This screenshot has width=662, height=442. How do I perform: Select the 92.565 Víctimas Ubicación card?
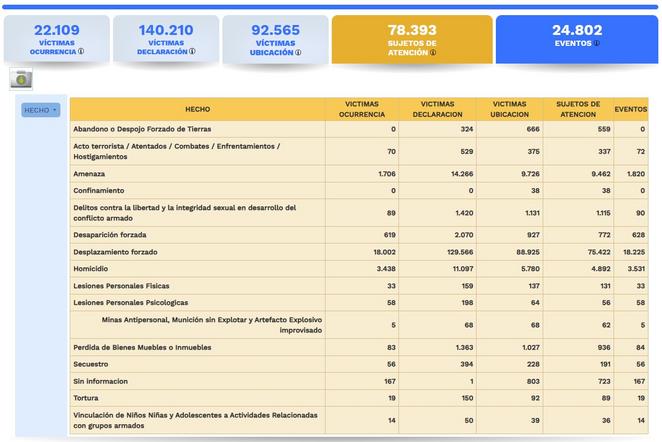point(275,38)
